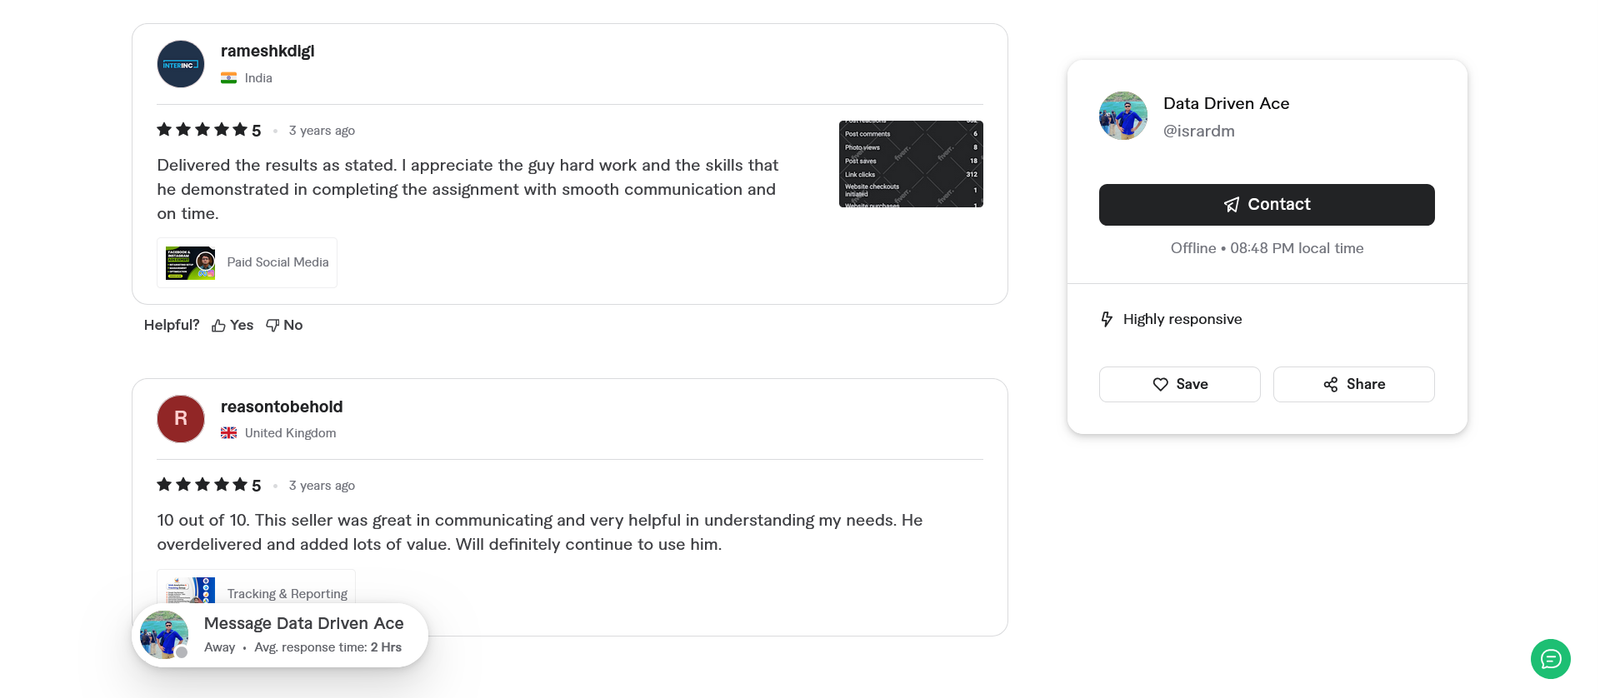Toggle Save on Data Driven Ace's profile

[x=1179, y=384]
